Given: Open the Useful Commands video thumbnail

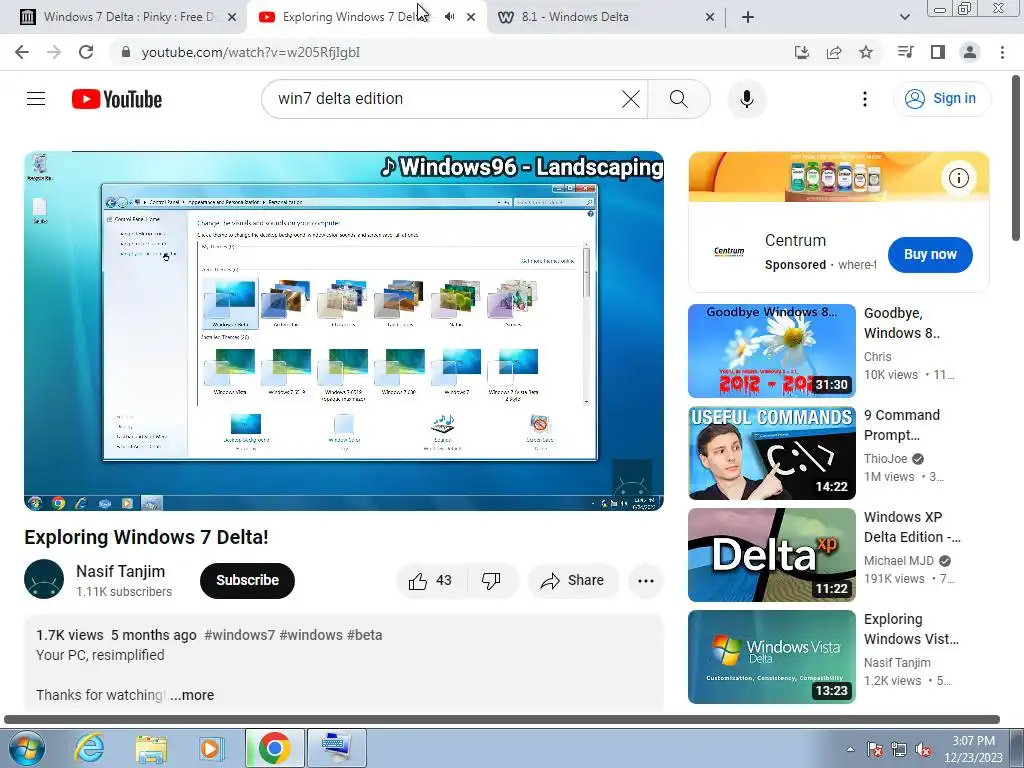Looking at the screenshot, I should click(772, 453).
